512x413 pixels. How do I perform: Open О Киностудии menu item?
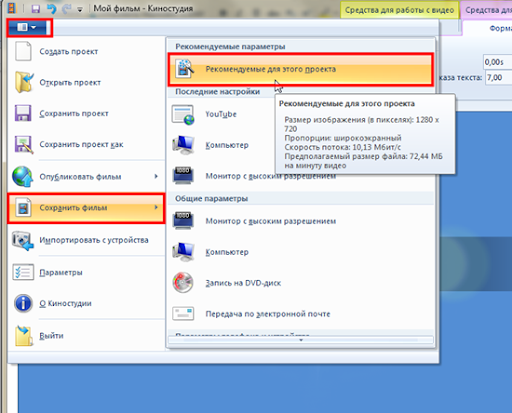point(87,303)
